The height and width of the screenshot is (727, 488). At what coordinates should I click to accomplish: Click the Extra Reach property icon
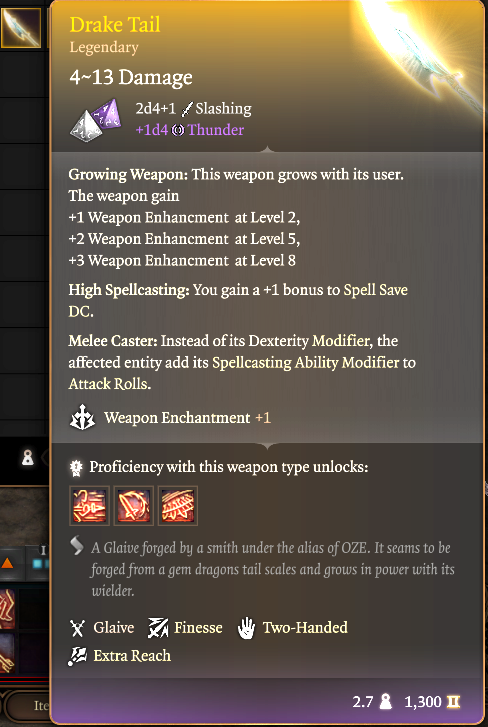click(77, 656)
